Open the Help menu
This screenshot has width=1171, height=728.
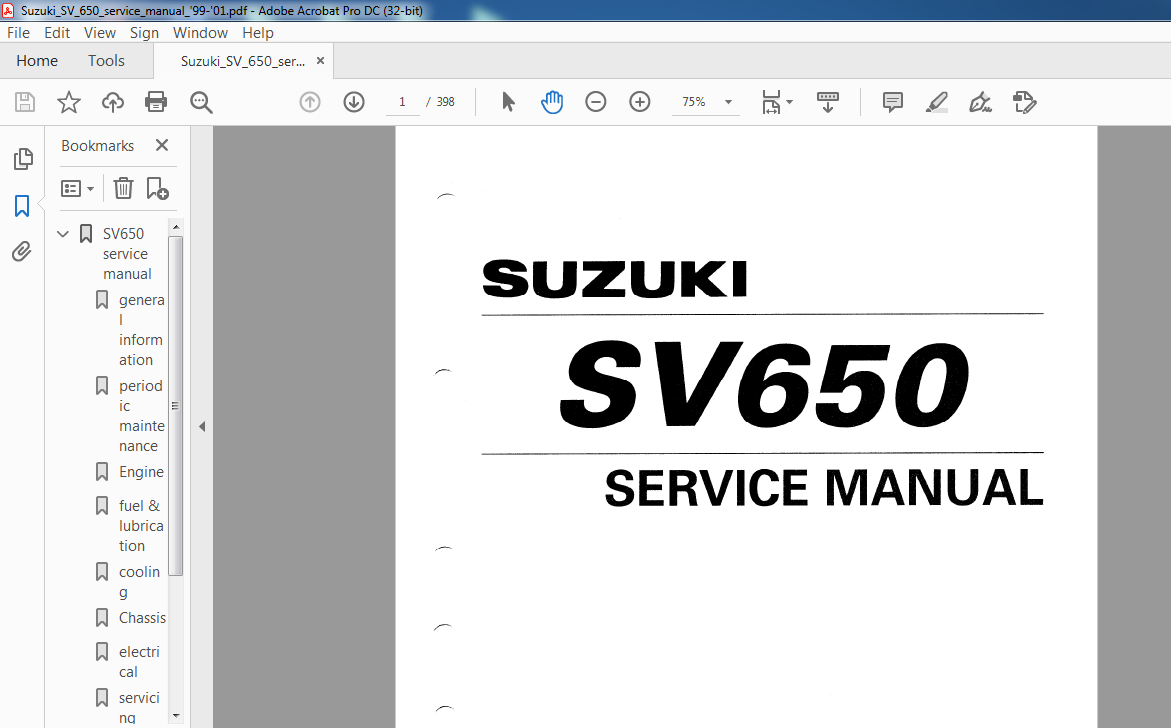tap(258, 33)
